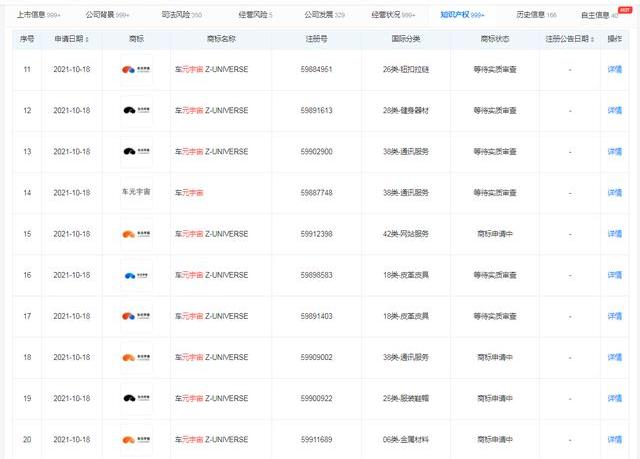Image resolution: width=640 pixels, height=459 pixels.
Task: Click the 42类-网站服务 class cell
Action: 406,234
